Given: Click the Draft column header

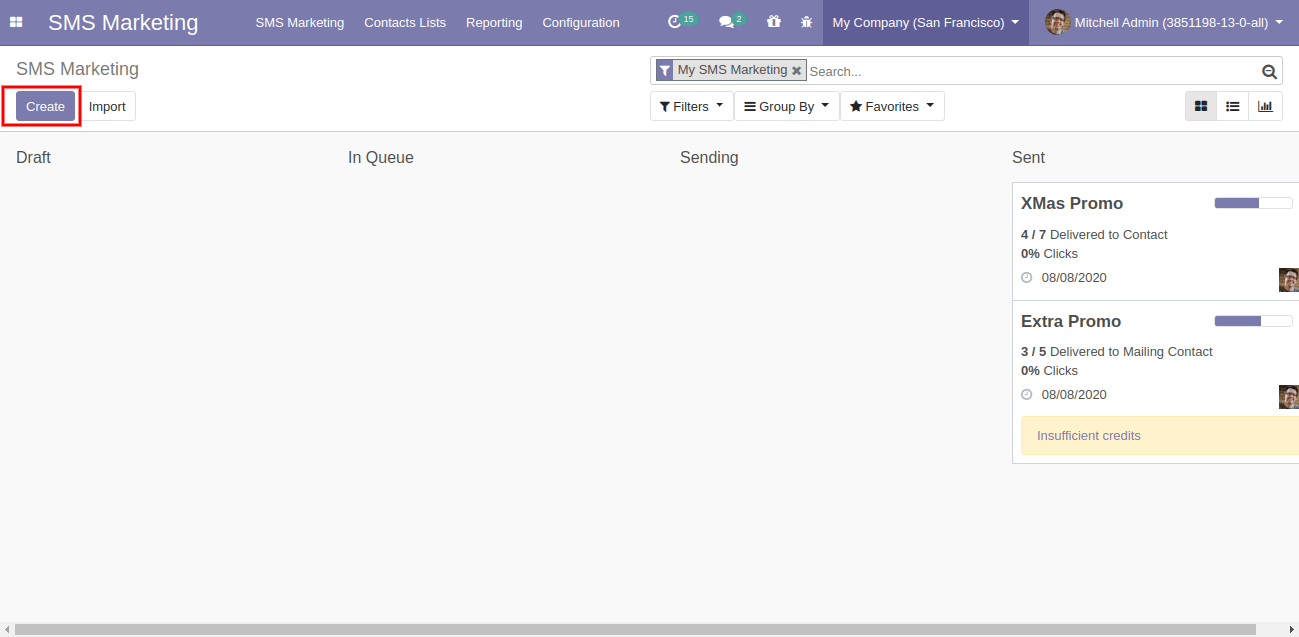Looking at the screenshot, I should coord(33,157).
